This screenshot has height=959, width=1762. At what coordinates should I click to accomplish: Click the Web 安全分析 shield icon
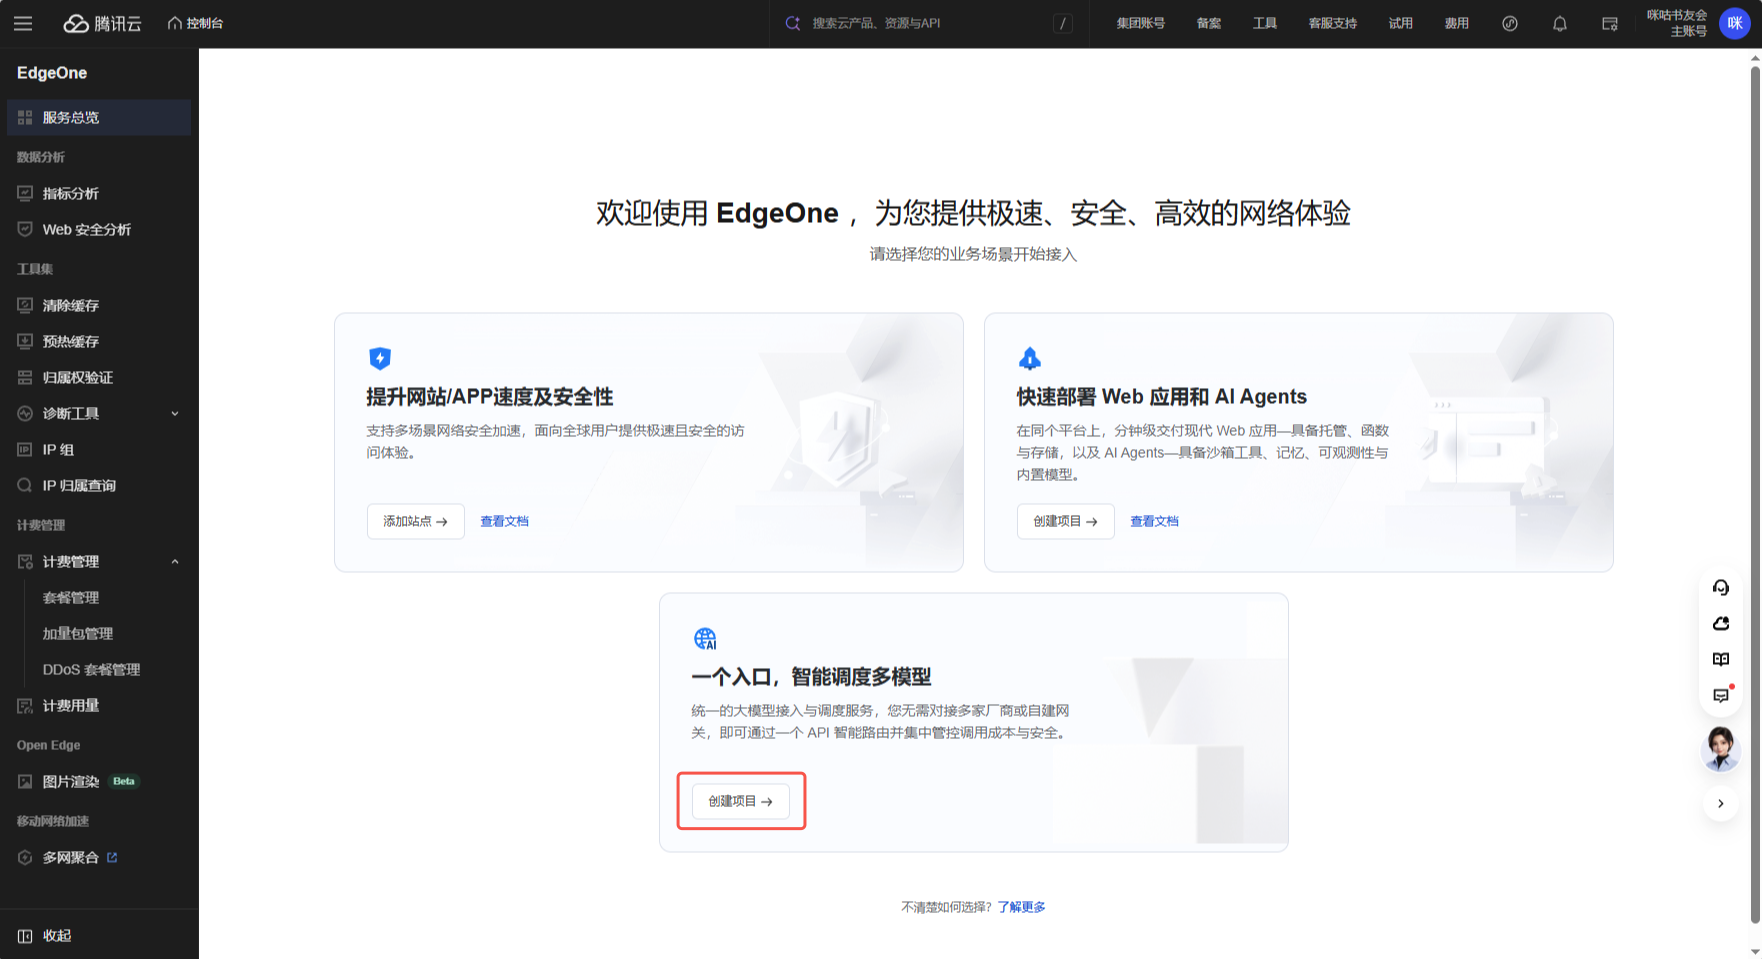tap(25, 229)
